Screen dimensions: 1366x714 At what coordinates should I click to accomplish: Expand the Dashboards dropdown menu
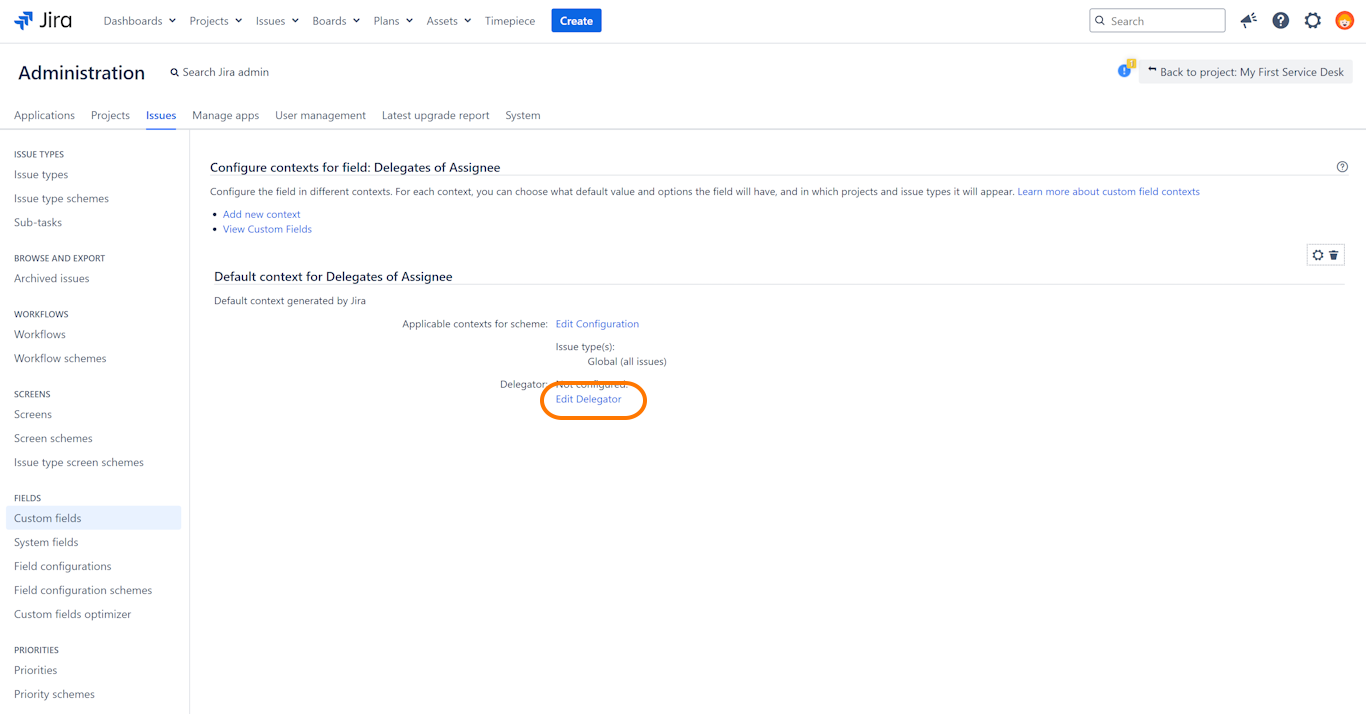click(x=139, y=21)
